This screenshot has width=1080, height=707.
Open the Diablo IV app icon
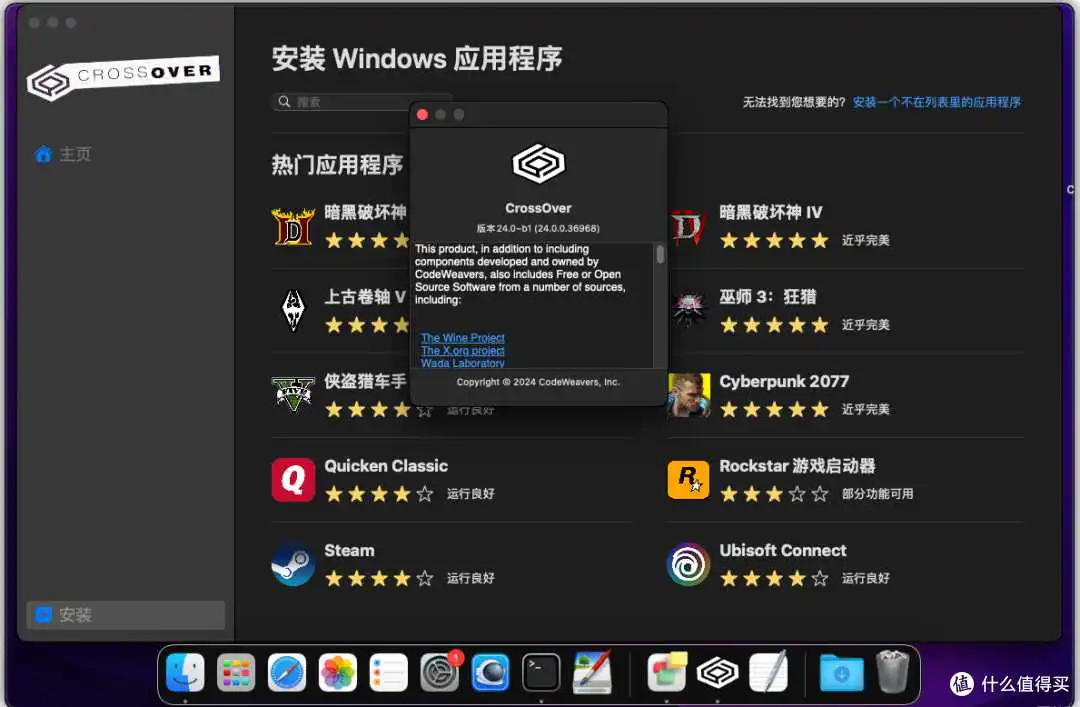[x=687, y=227]
